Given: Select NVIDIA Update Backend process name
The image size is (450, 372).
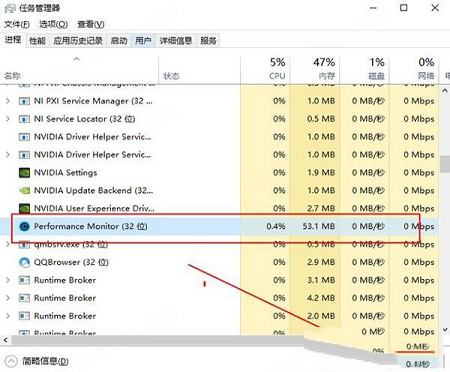Looking at the screenshot, I should (x=93, y=191).
